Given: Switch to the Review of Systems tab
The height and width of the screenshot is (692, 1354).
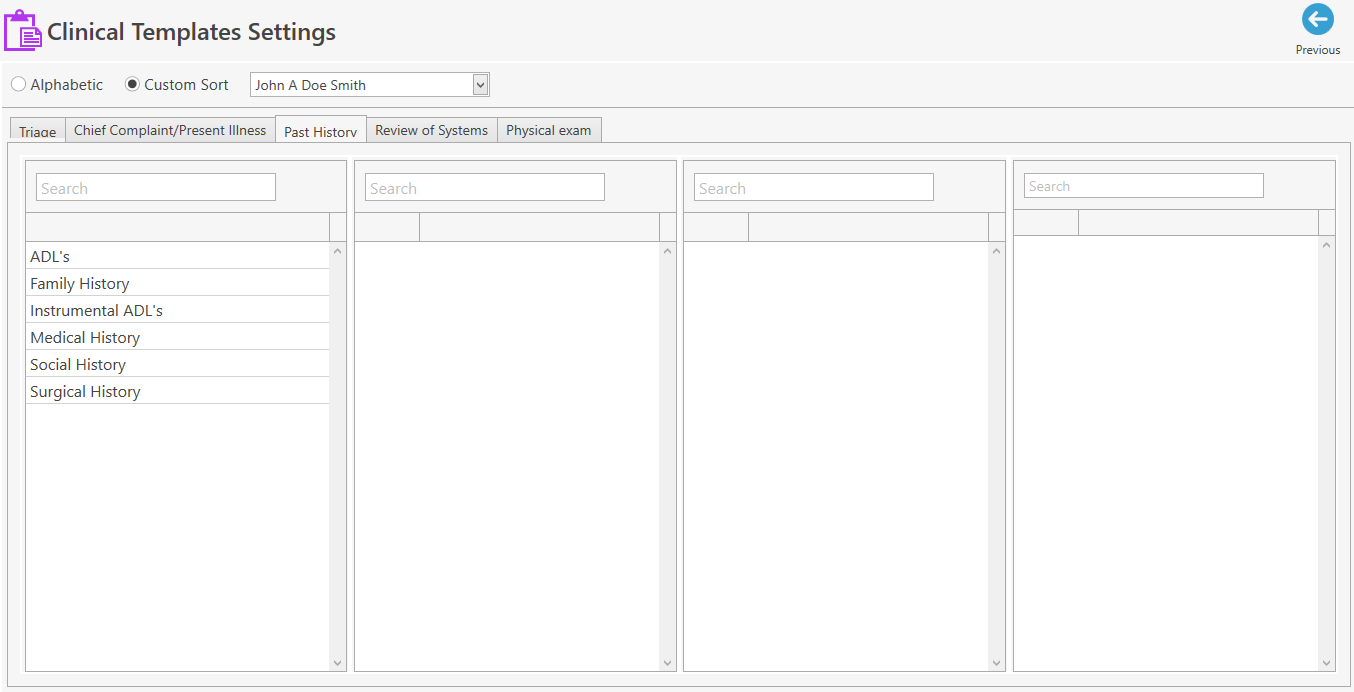Looking at the screenshot, I should pyautogui.click(x=431, y=129).
